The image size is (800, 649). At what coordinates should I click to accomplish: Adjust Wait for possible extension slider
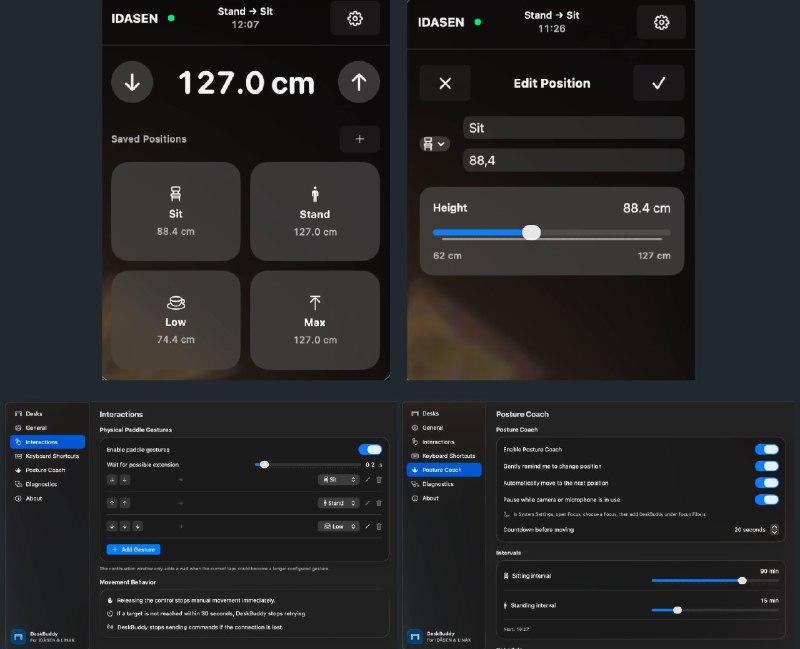coord(264,464)
